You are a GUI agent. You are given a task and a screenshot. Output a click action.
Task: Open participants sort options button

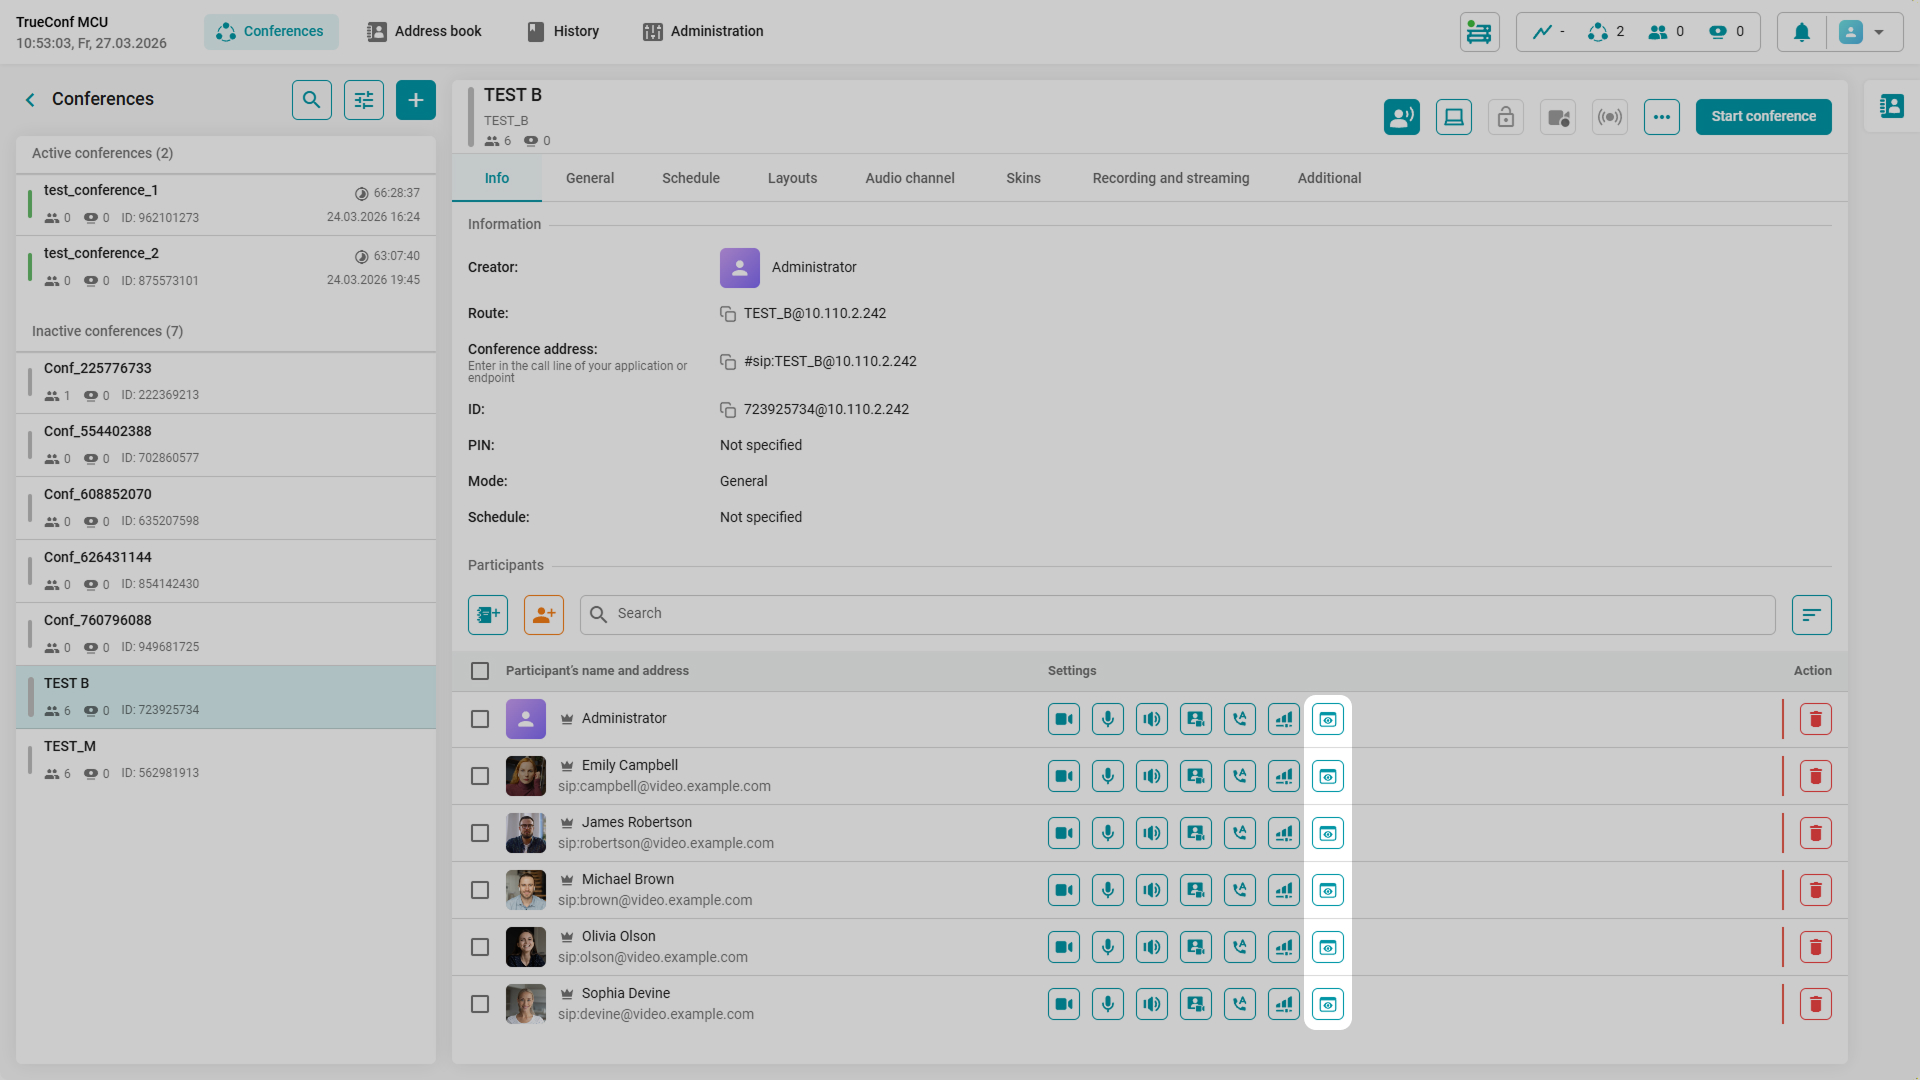coord(1811,615)
